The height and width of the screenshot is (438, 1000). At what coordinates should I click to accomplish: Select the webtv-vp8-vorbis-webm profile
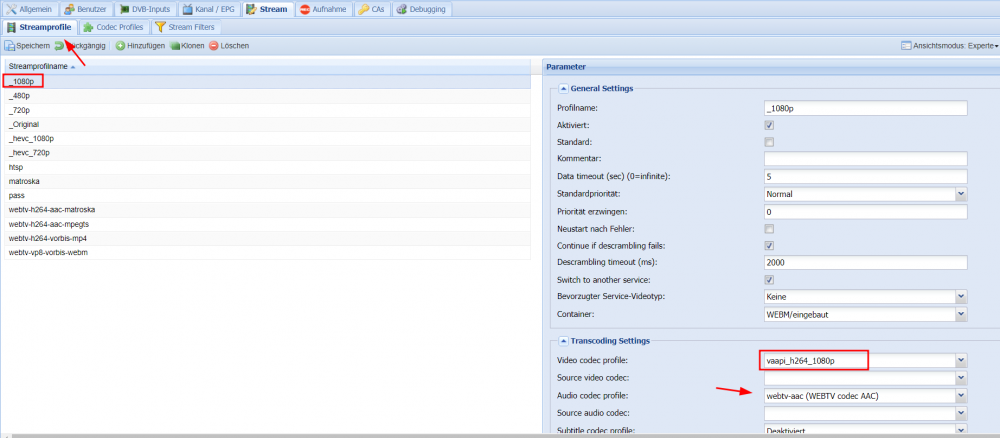pyautogui.click(x=267, y=252)
